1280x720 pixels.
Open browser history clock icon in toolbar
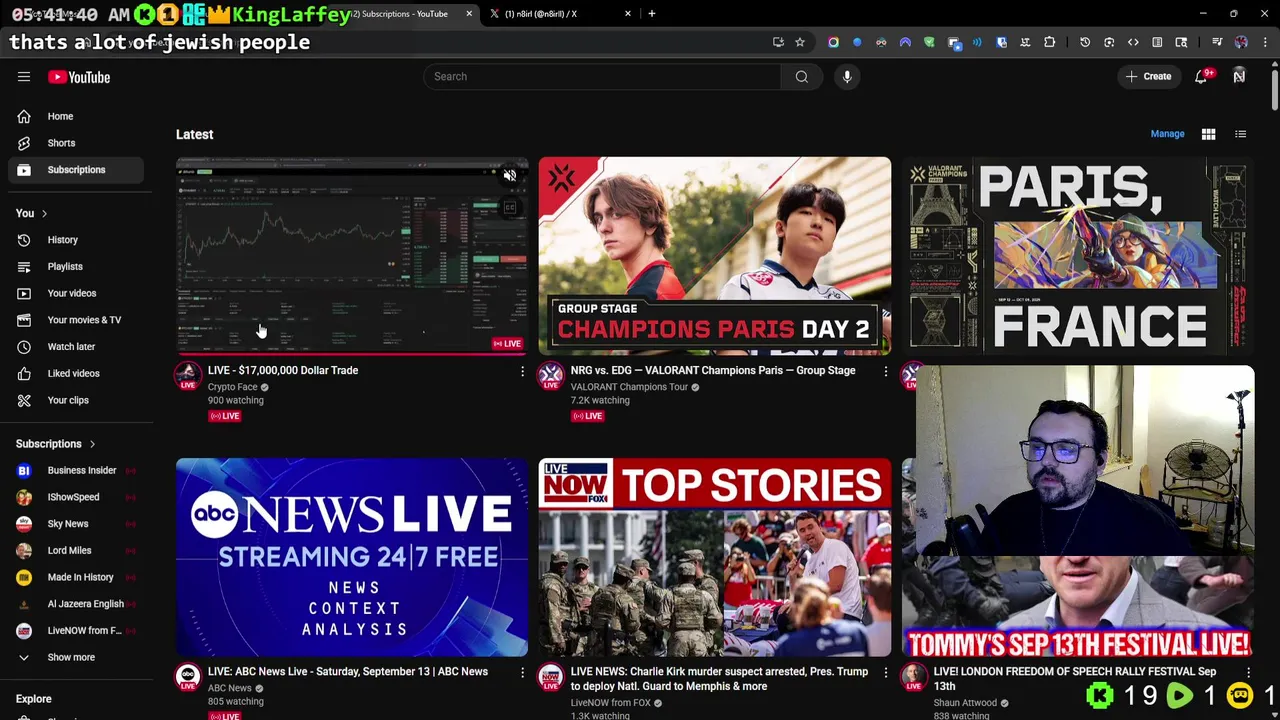1085,42
